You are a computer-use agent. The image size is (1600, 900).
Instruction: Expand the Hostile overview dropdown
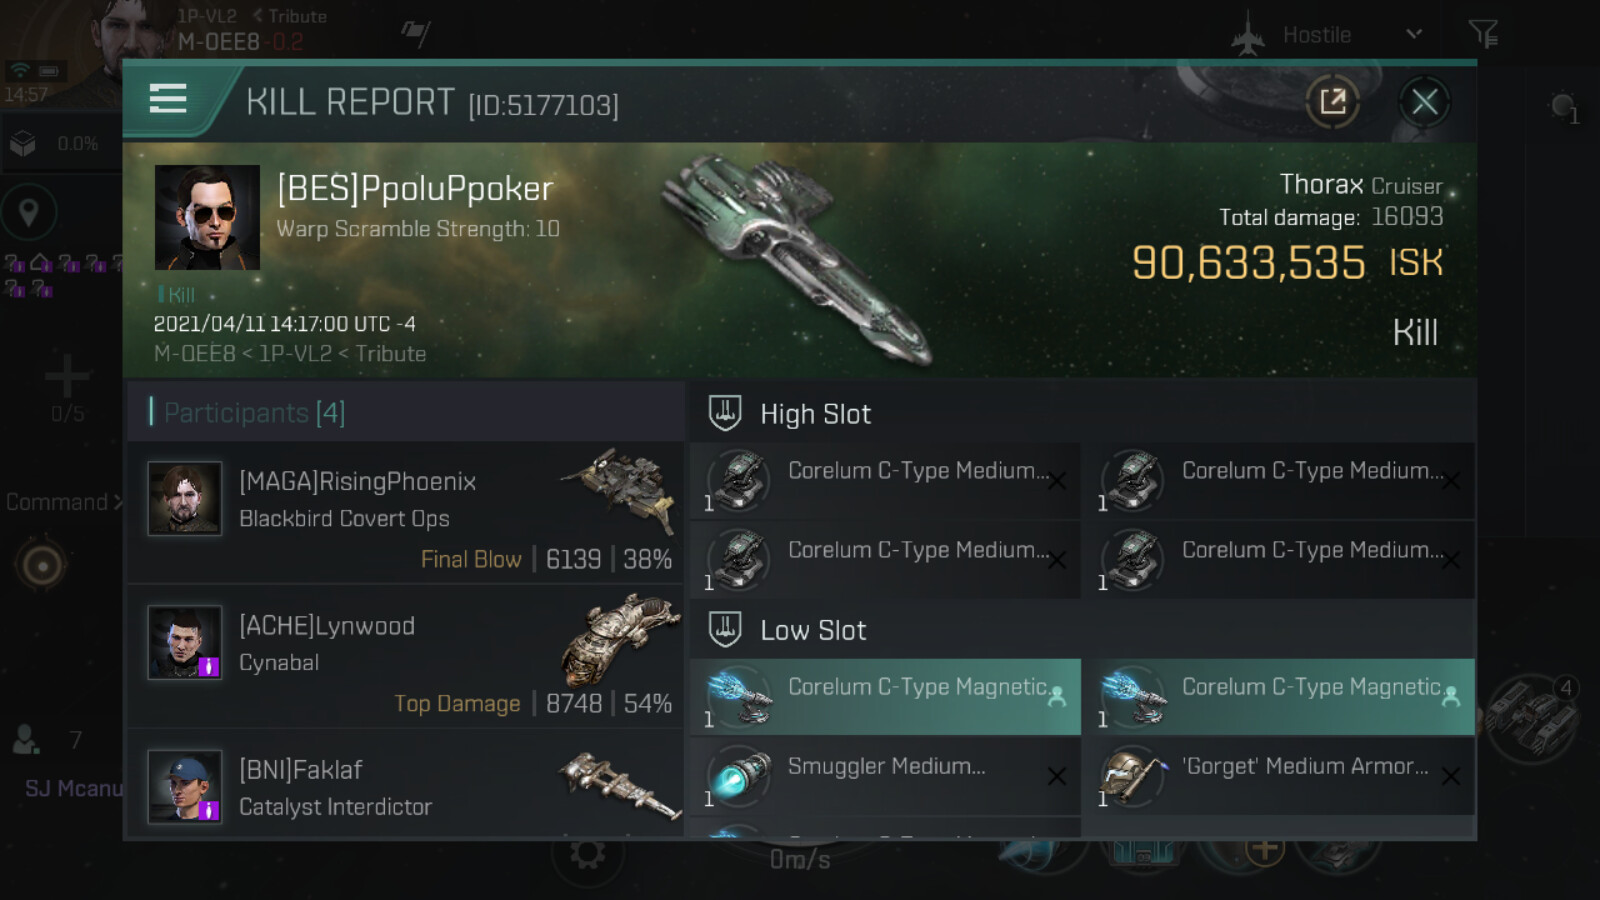(x=1413, y=34)
